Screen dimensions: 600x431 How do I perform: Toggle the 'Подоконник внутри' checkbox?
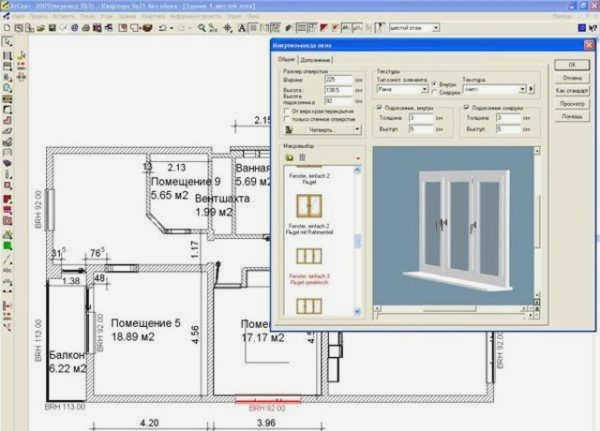[379, 108]
